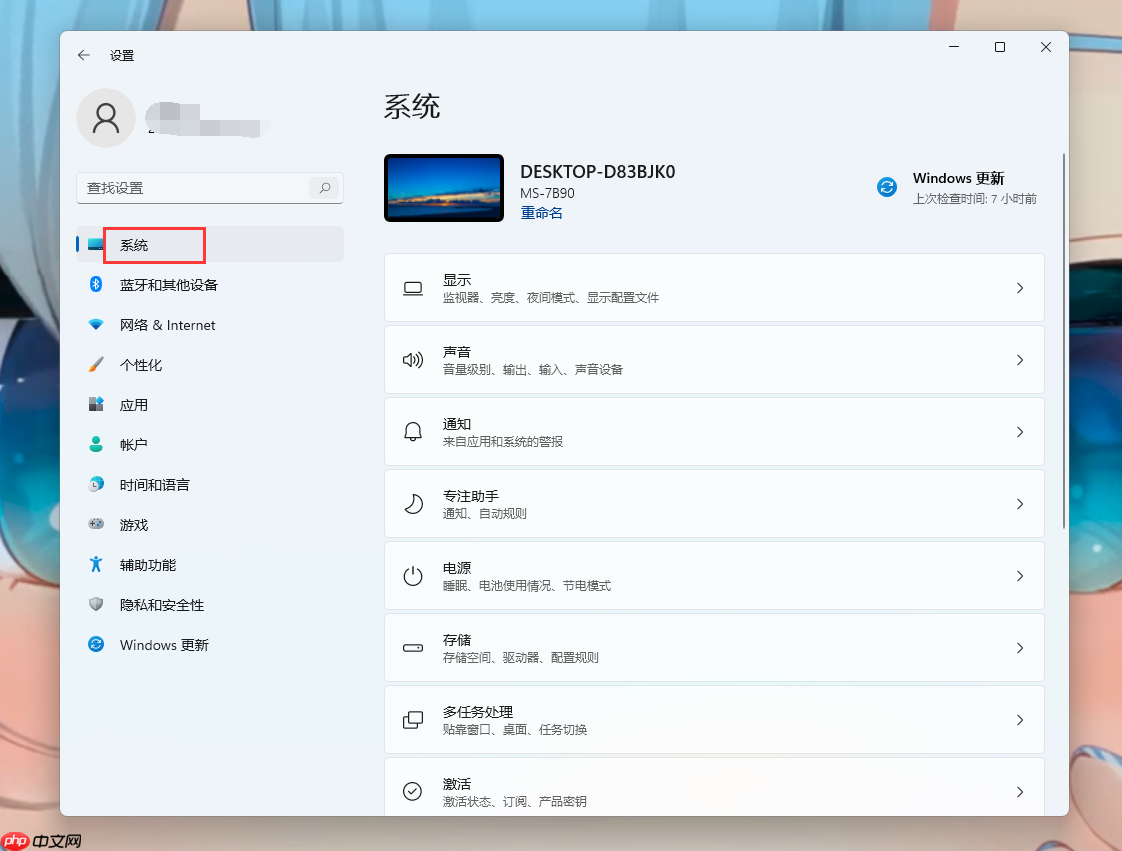Open Power settings via the power icon

pyautogui.click(x=413, y=576)
